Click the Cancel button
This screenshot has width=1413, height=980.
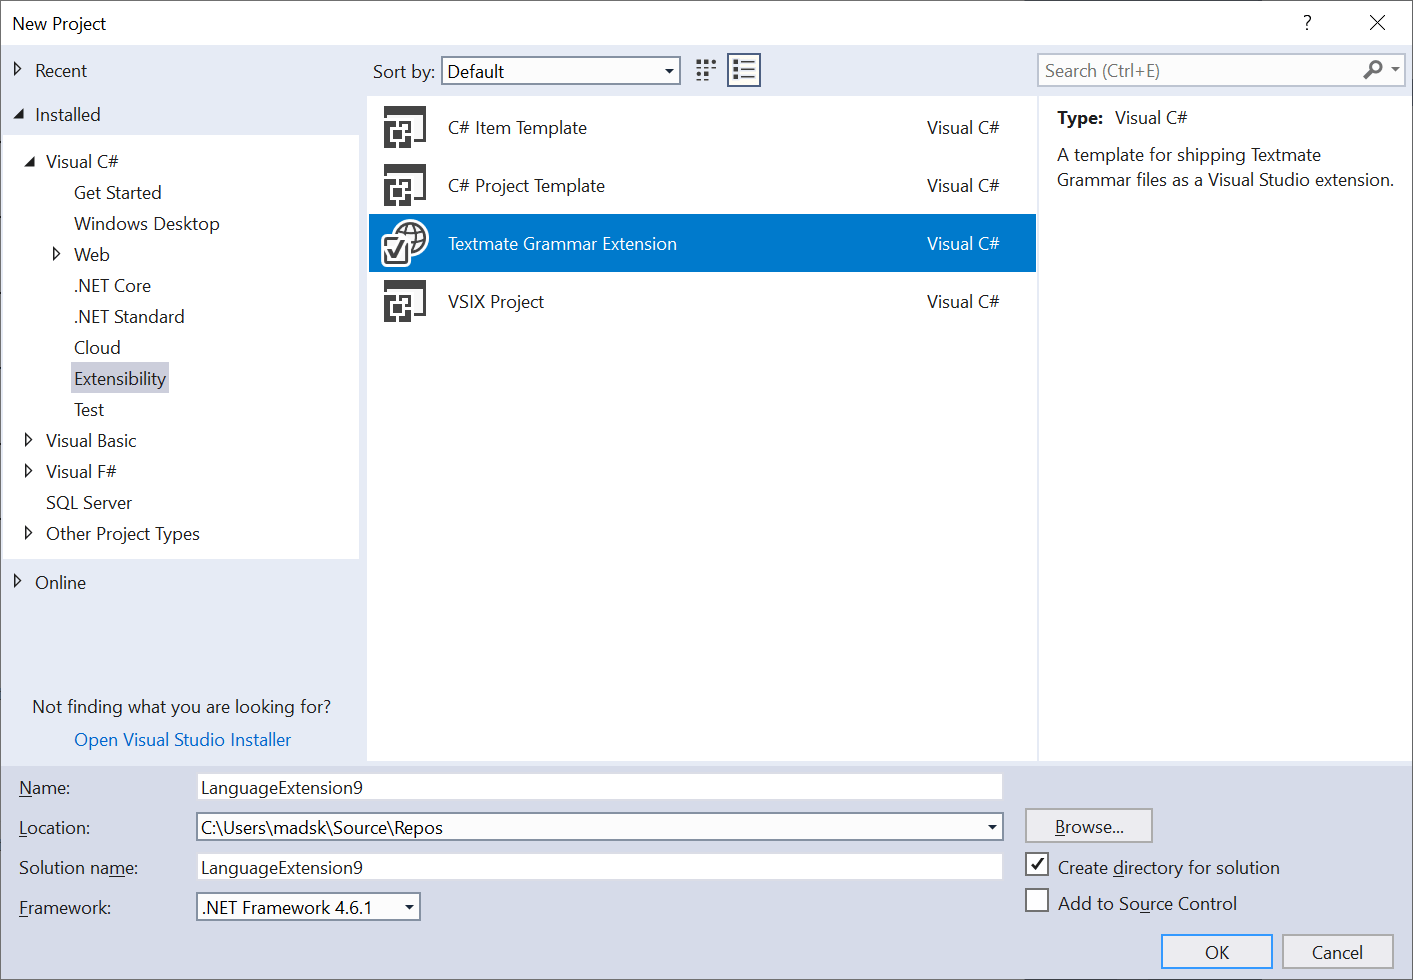pyautogui.click(x=1337, y=952)
